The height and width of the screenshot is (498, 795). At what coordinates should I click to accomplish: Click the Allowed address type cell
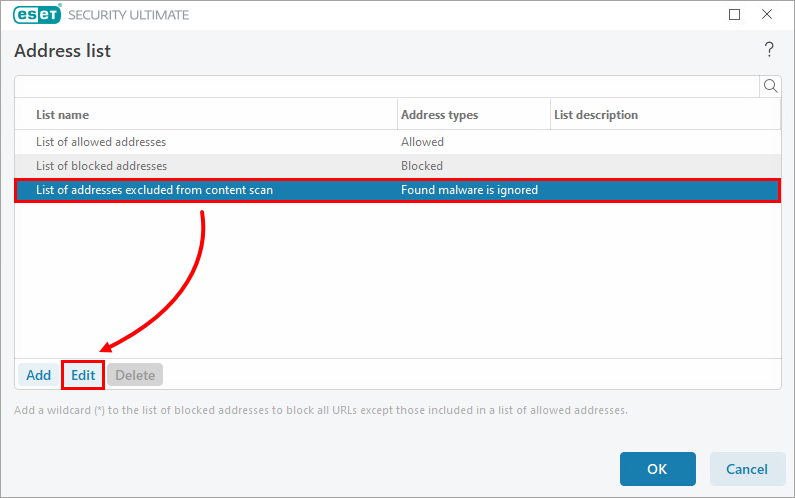(422, 142)
